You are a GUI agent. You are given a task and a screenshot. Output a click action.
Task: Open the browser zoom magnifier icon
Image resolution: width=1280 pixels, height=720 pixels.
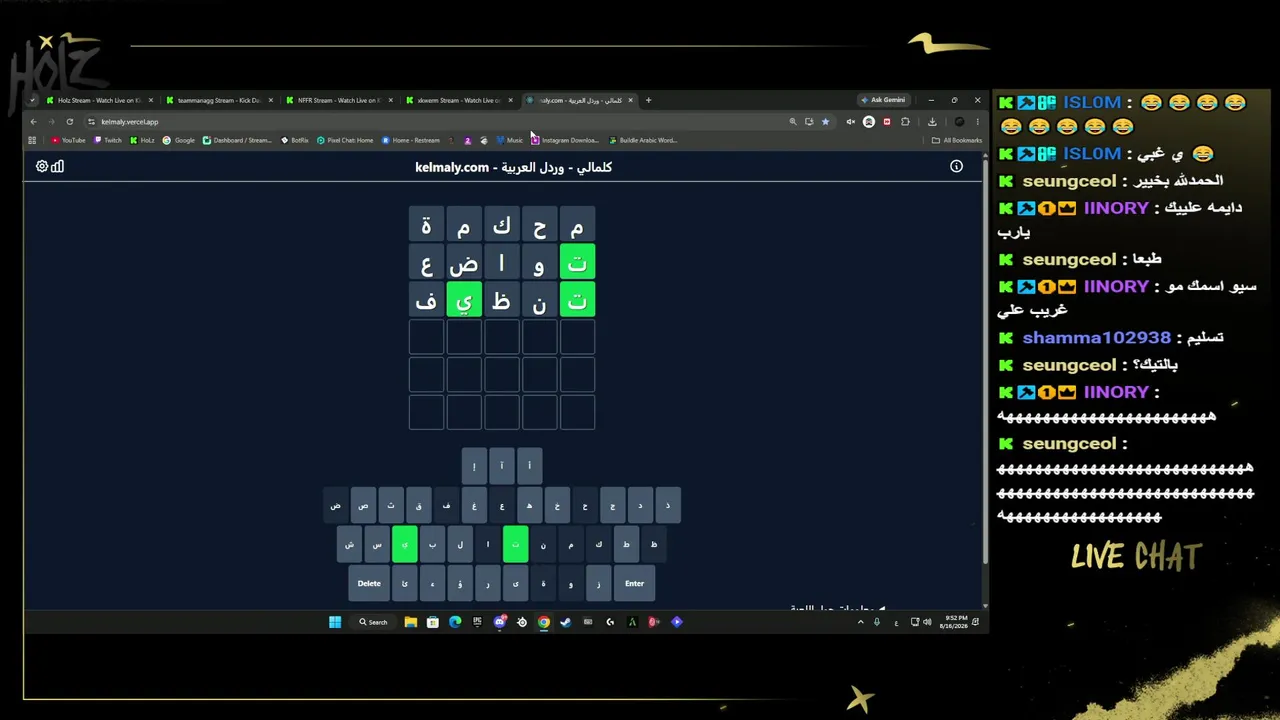(793, 122)
